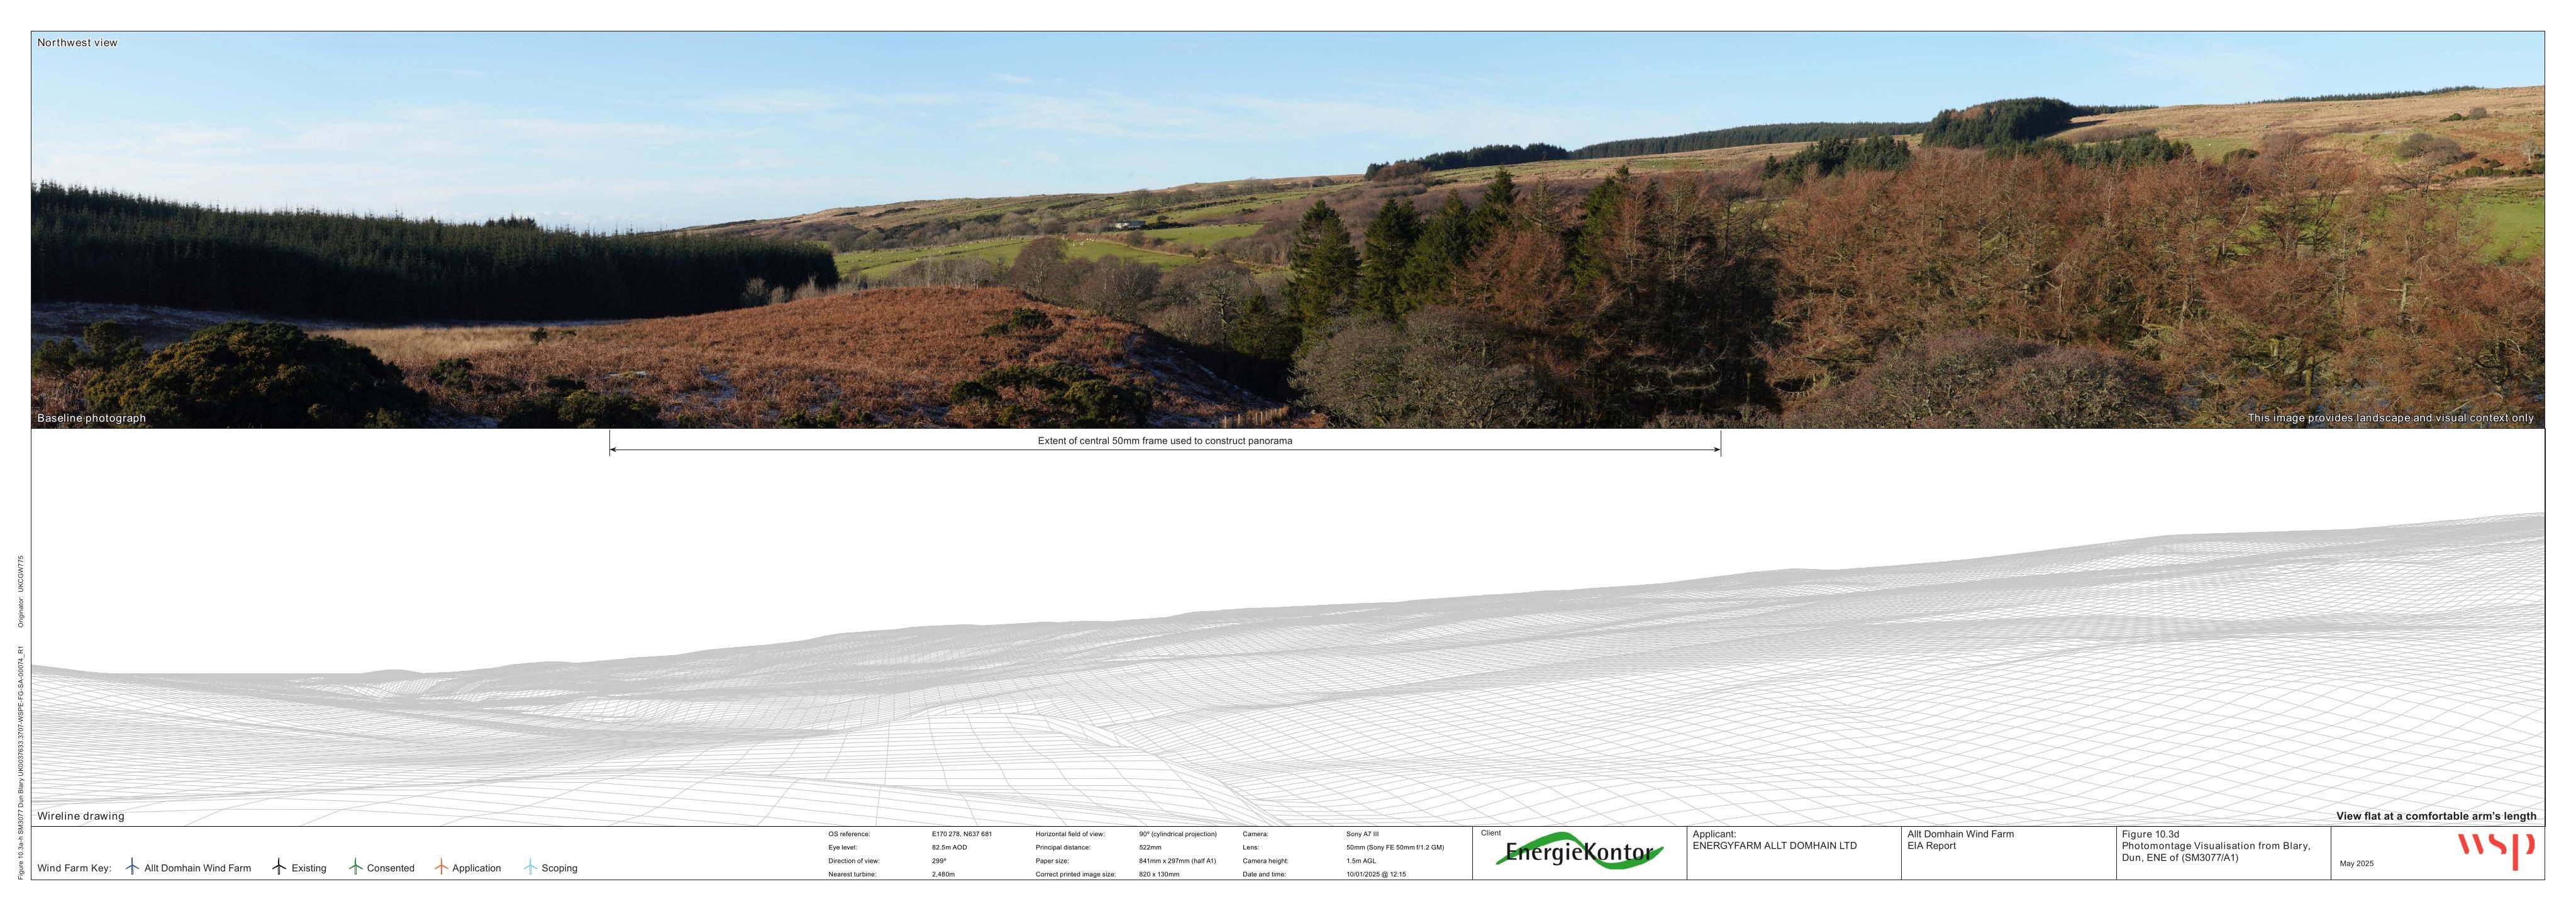Click the 'Scoping' key label
Image resolution: width=2576 pixels, height=911 pixels.
[559, 868]
